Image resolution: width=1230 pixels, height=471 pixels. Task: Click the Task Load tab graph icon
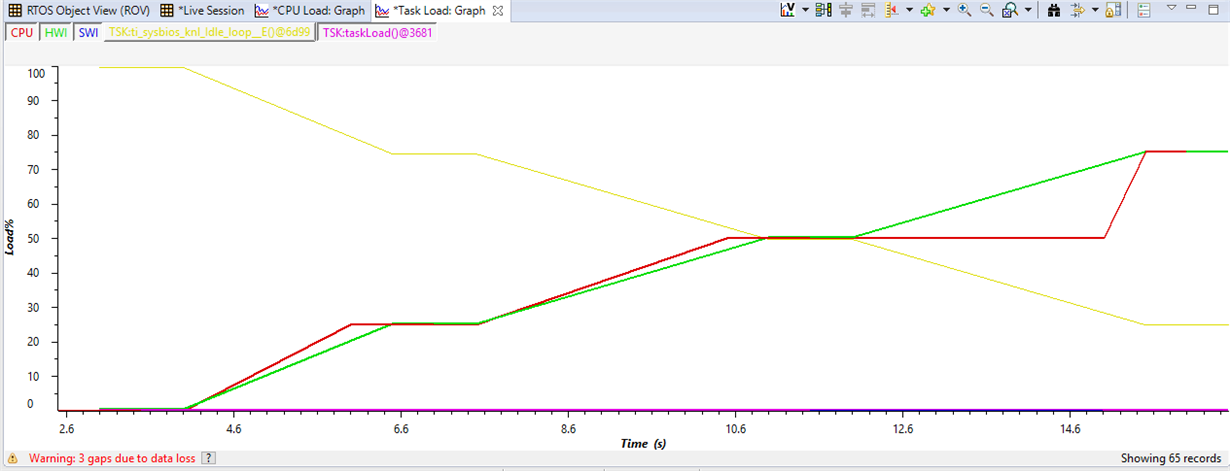click(x=381, y=10)
